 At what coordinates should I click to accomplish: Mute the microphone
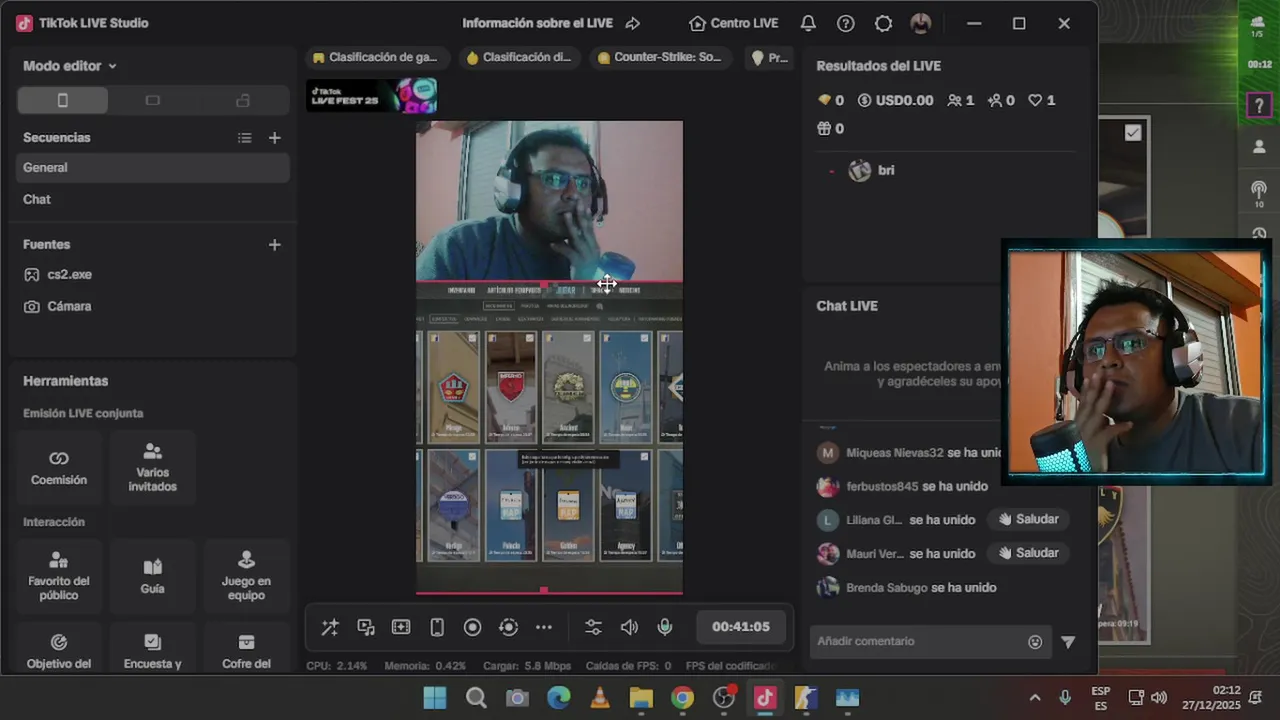[x=665, y=627]
